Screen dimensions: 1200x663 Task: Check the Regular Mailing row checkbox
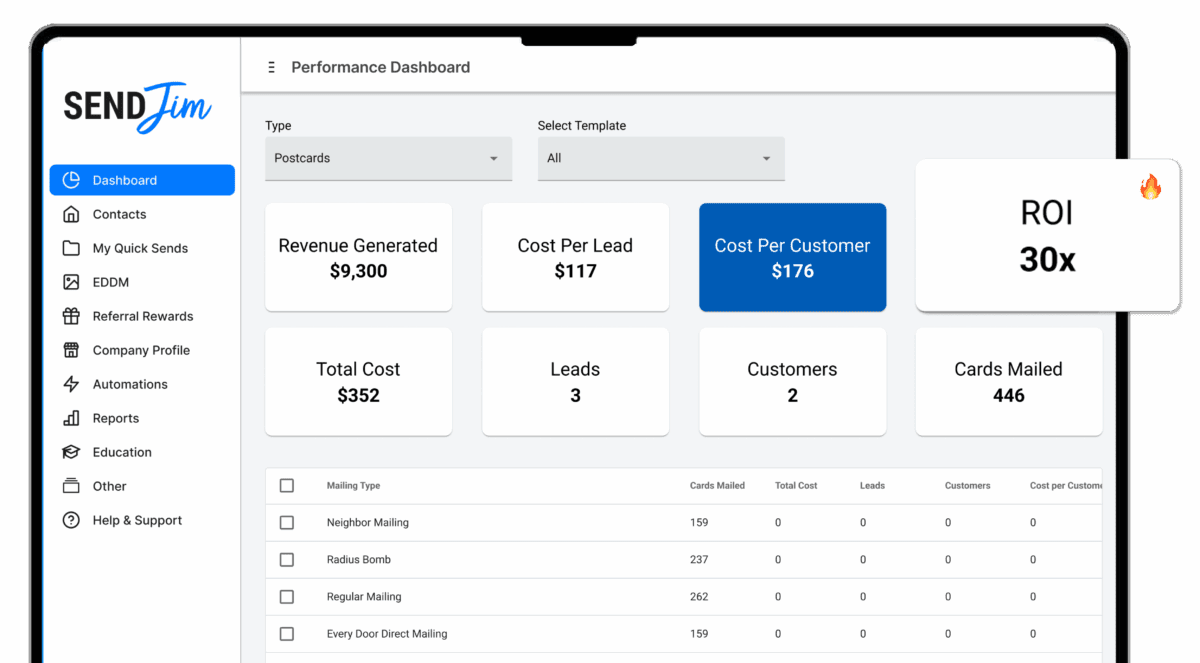[287, 597]
